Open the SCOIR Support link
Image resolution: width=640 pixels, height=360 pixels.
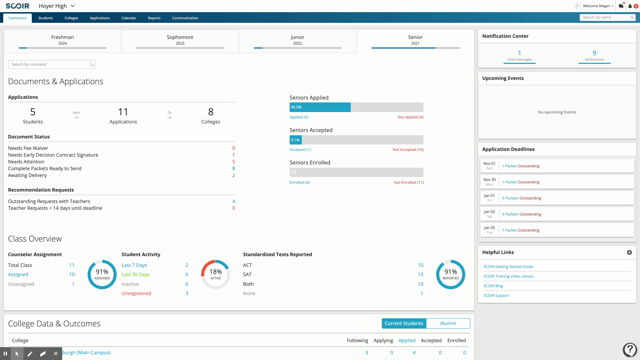496,296
